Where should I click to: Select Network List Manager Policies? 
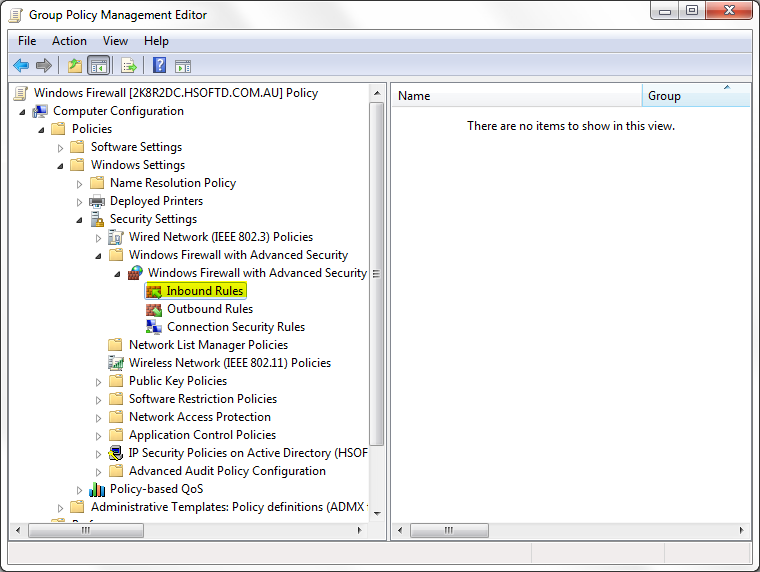[208, 345]
